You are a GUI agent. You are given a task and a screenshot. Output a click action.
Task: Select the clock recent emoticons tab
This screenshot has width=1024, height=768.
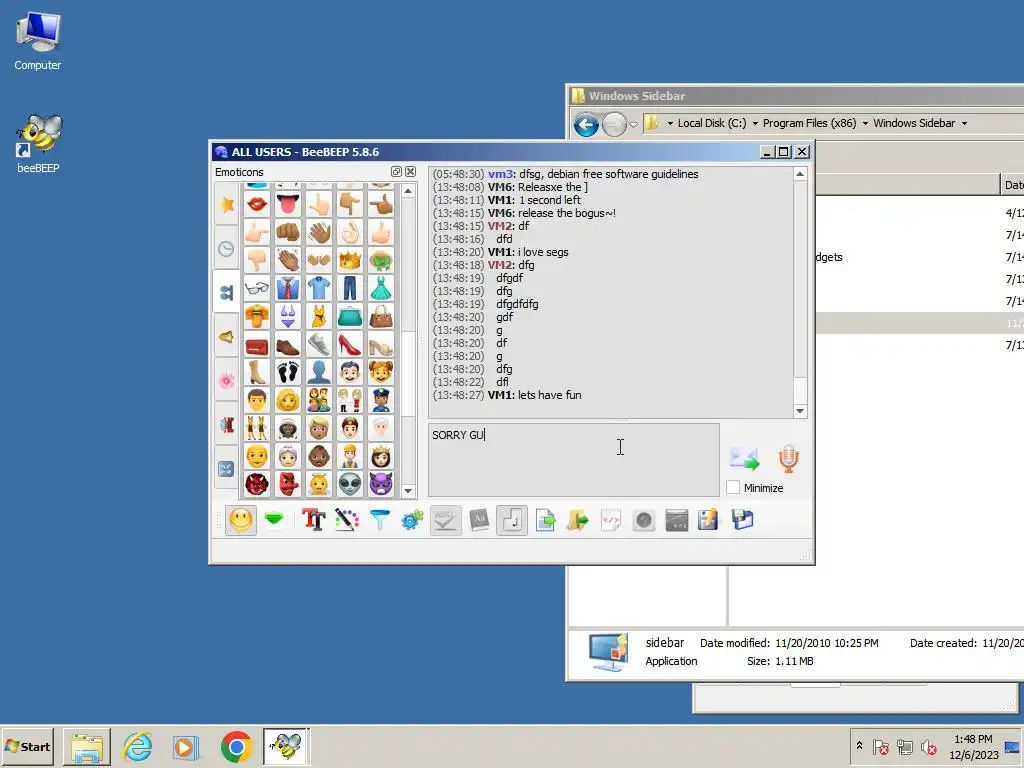(x=227, y=249)
